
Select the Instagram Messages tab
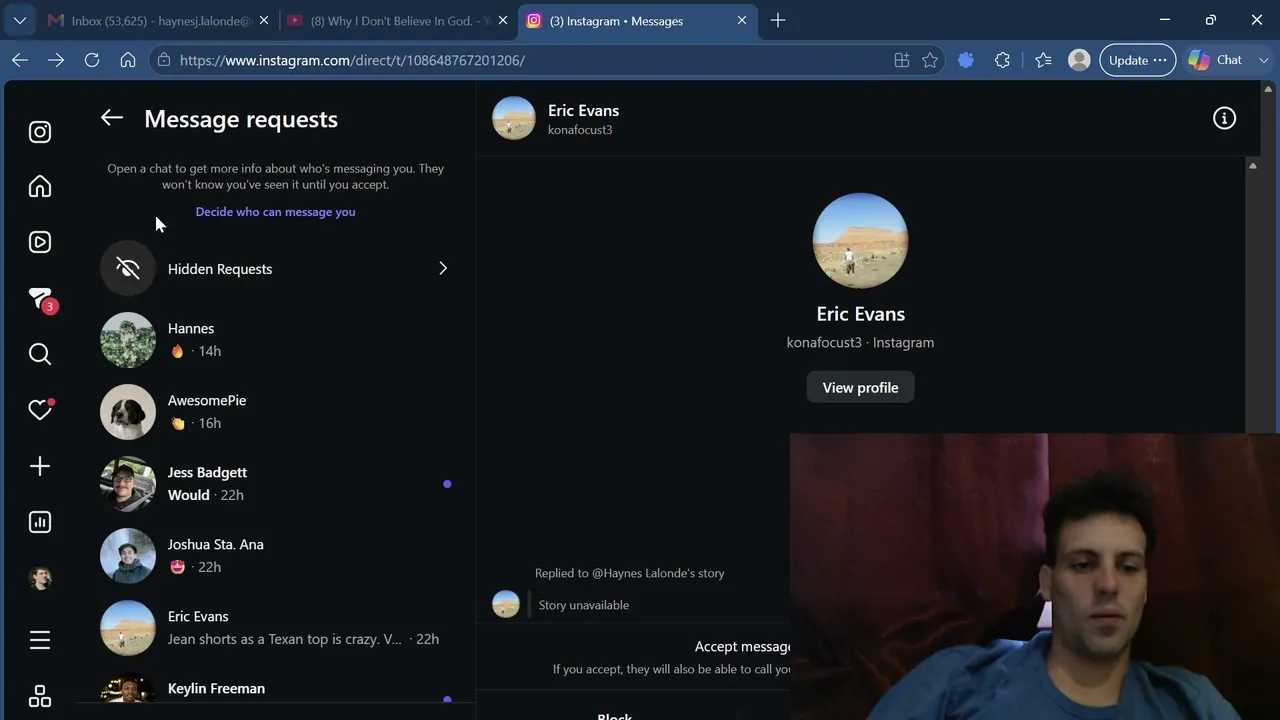click(638, 21)
